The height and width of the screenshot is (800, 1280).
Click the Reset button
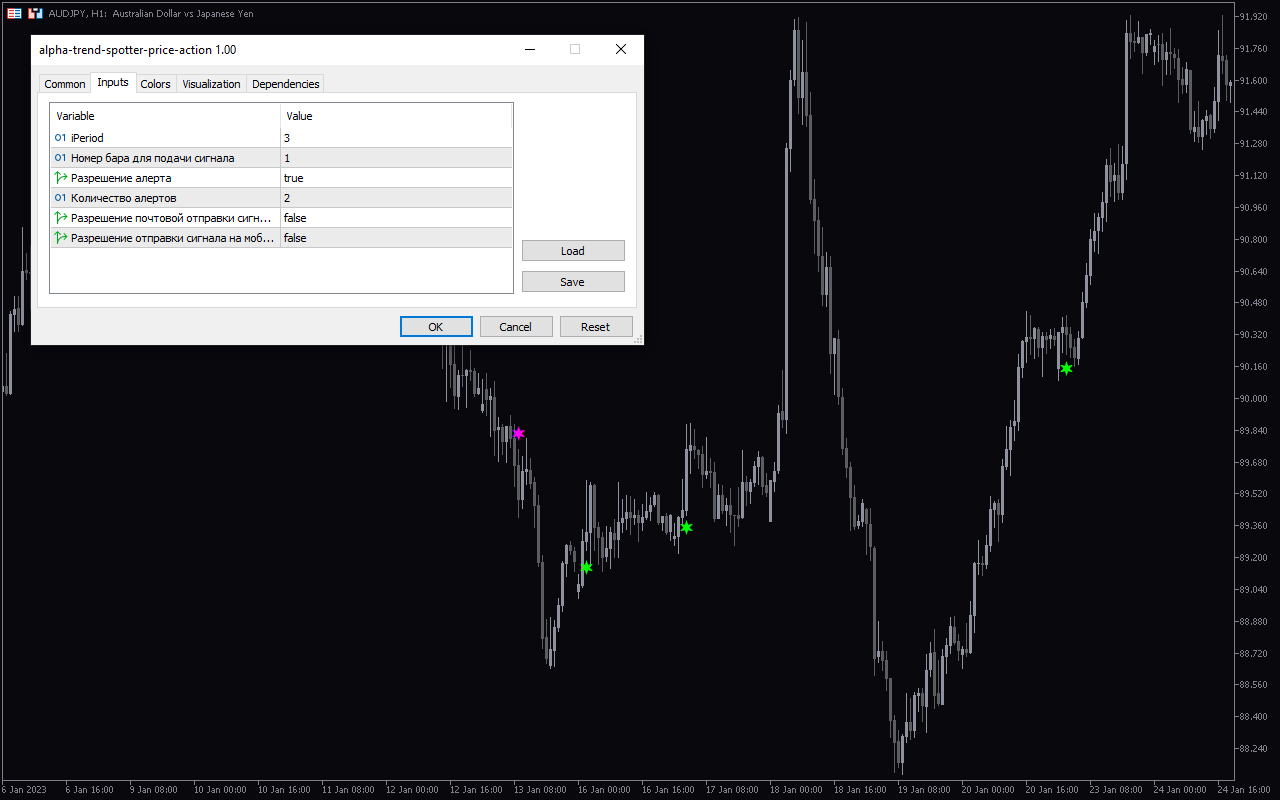[x=595, y=327]
